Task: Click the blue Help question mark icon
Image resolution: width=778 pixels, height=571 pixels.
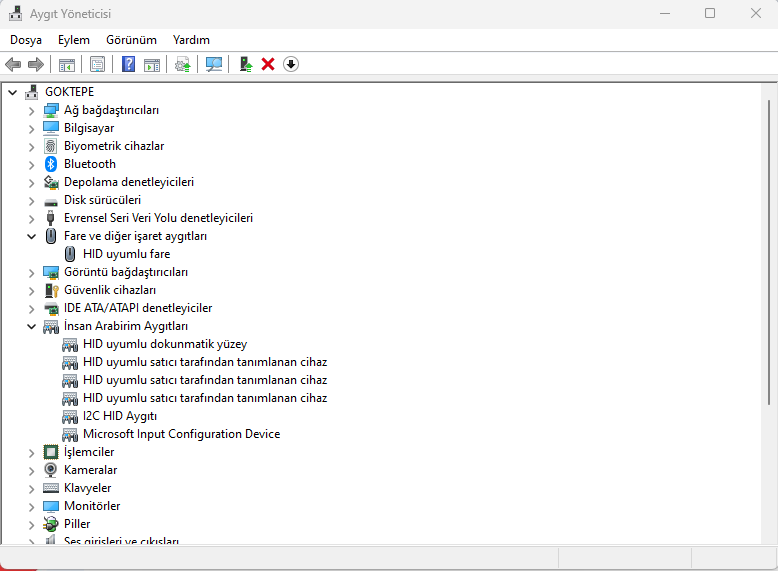Action: pos(128,64)
